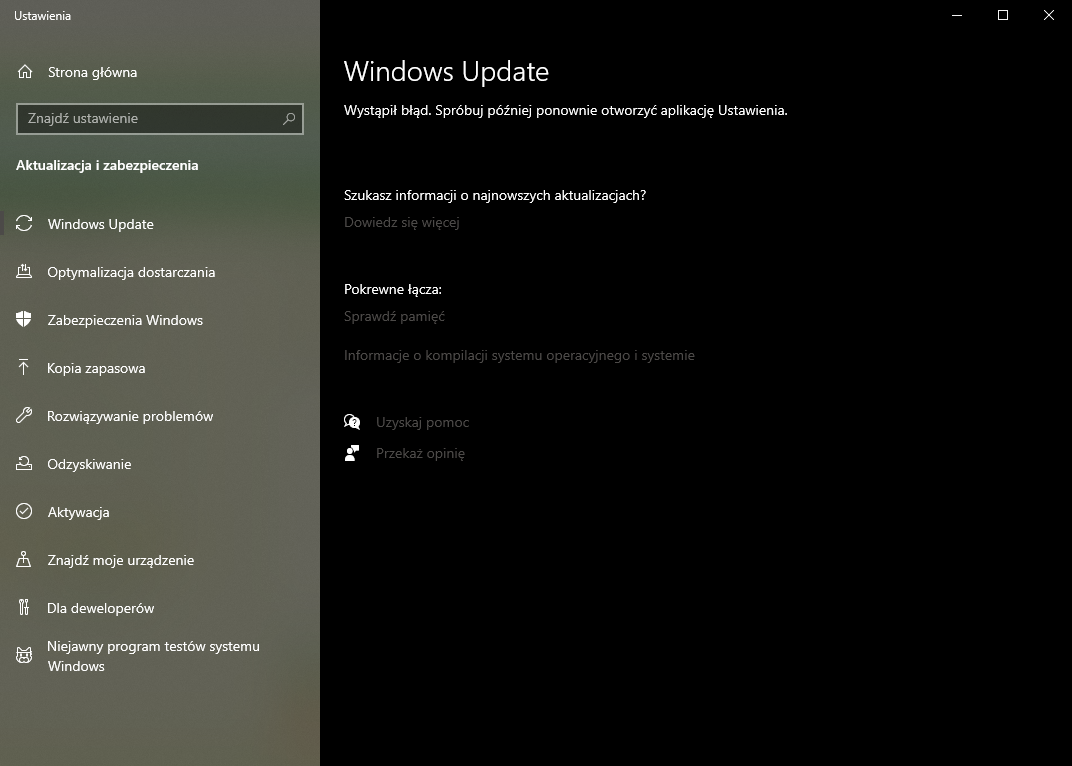Screen dimensions: 1072x766
Task: Open Optymalizacja dostarczania settings
Action: point(160,272)
